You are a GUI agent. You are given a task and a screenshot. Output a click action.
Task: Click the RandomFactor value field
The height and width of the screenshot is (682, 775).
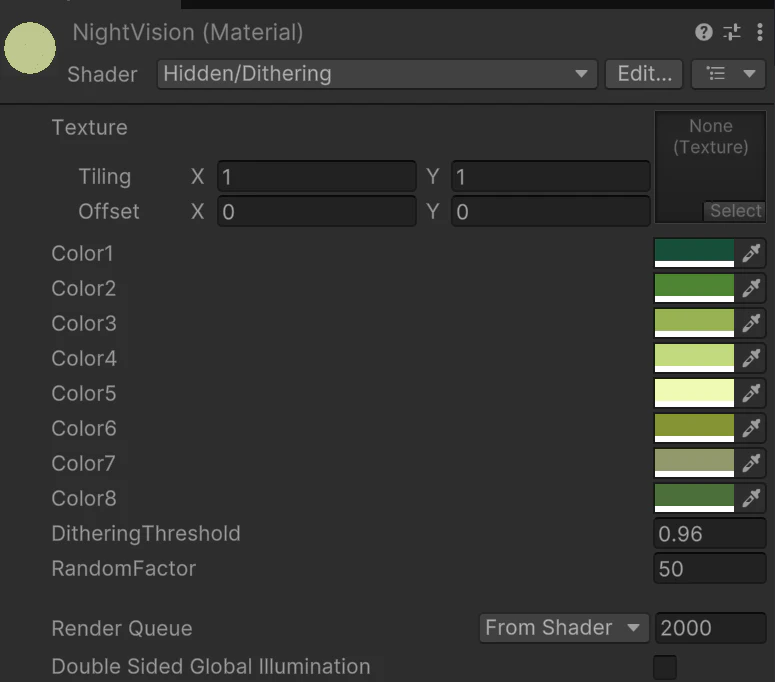point(710,569)
